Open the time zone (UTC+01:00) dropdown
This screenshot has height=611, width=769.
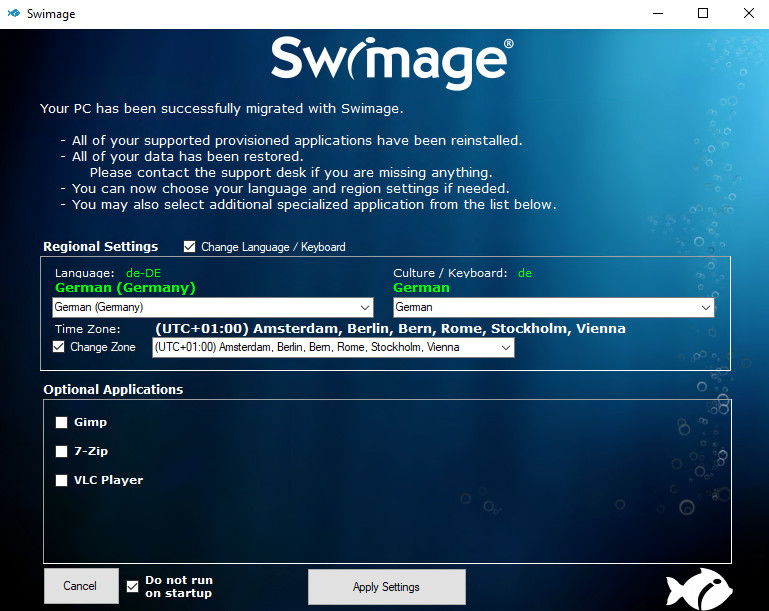[x=333, y=347]
